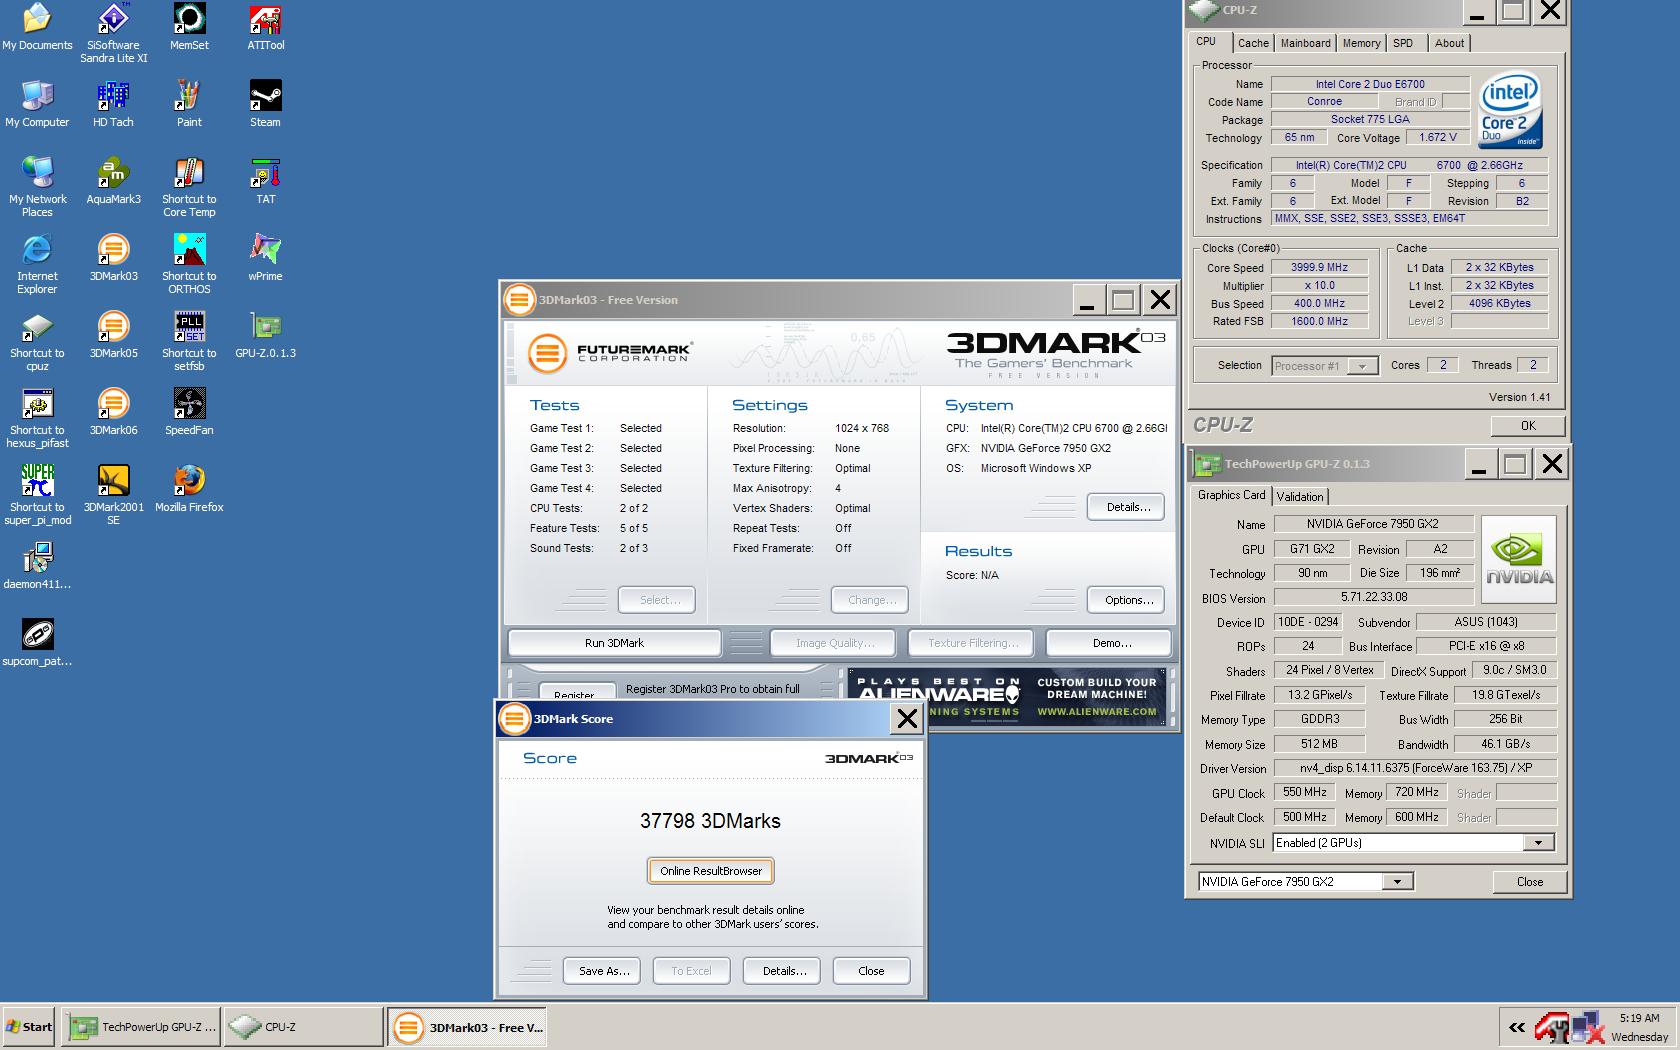Screen dimensions: 1680x1050
Task: Launch the wPrime desktop icon
Action: point(265,258)
